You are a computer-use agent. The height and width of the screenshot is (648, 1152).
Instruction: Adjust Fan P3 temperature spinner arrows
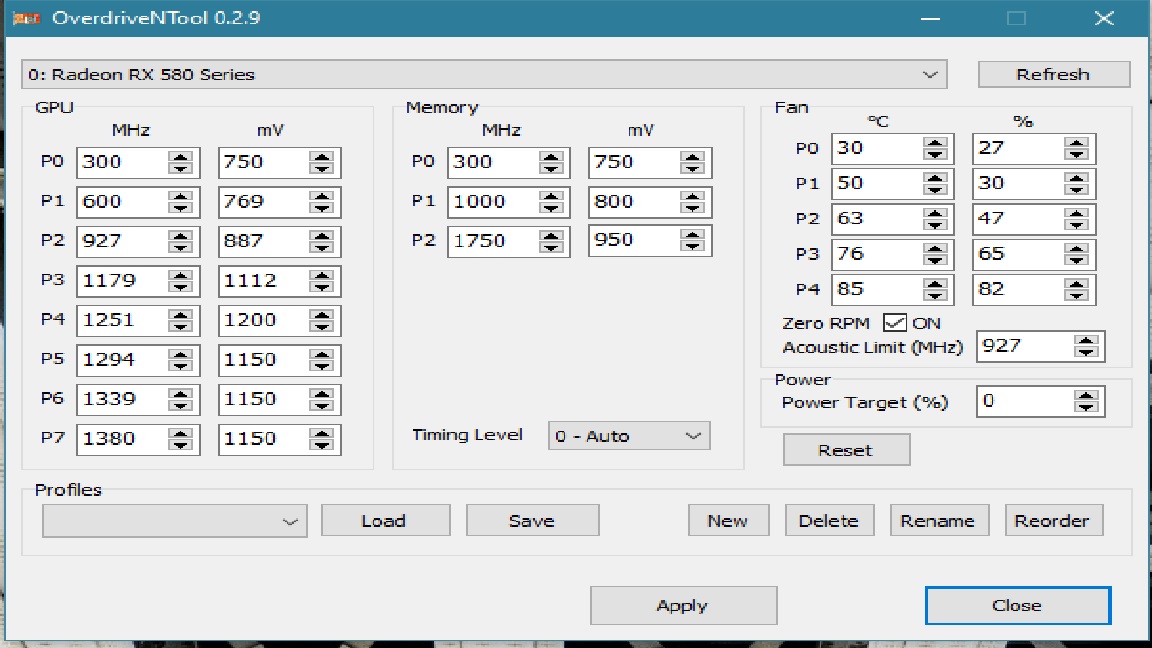(935, 254)
